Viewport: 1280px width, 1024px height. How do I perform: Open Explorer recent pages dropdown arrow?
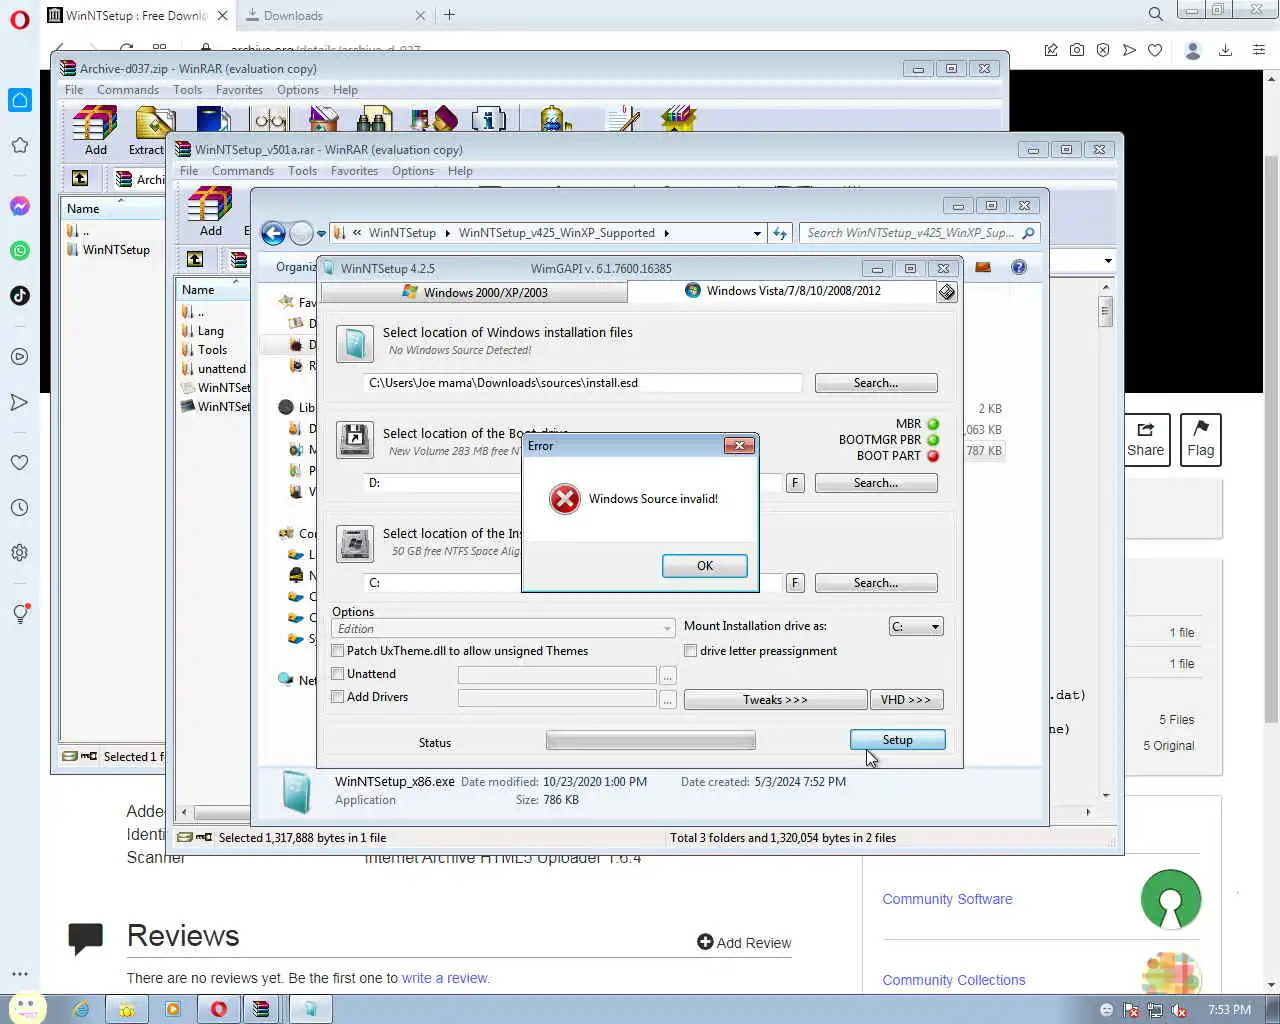click(x=321, y=233)
